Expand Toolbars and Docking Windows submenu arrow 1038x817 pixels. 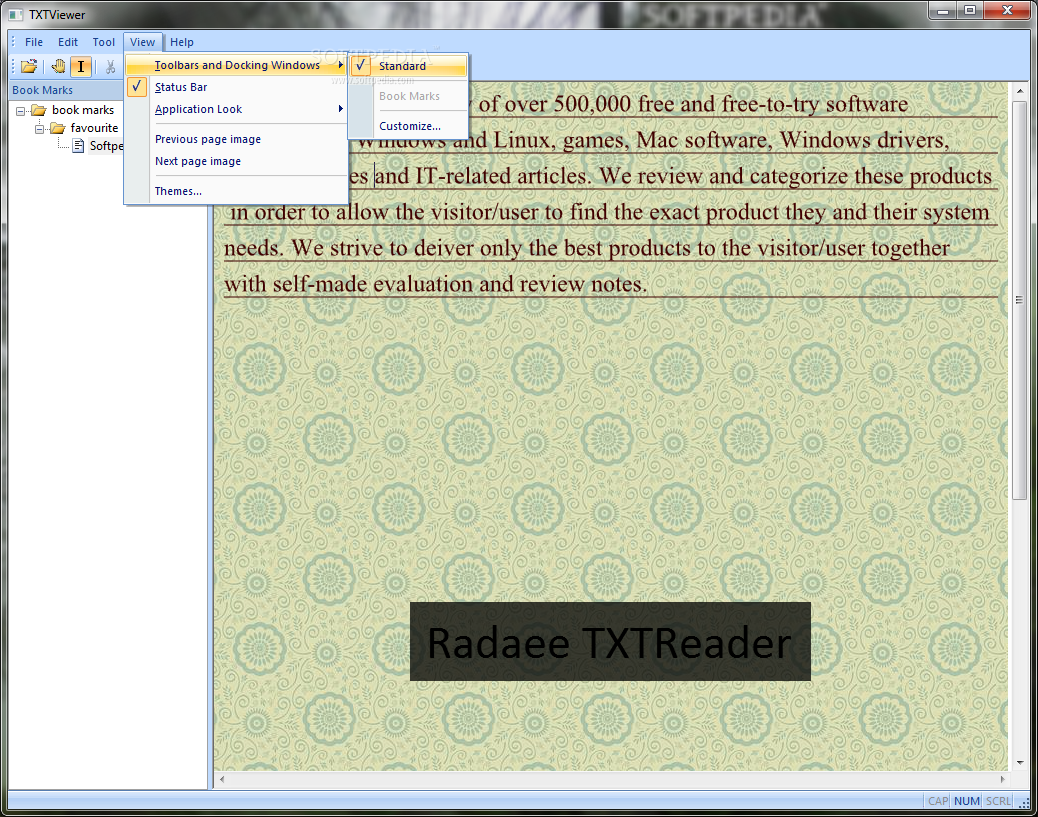click(340, 65)
